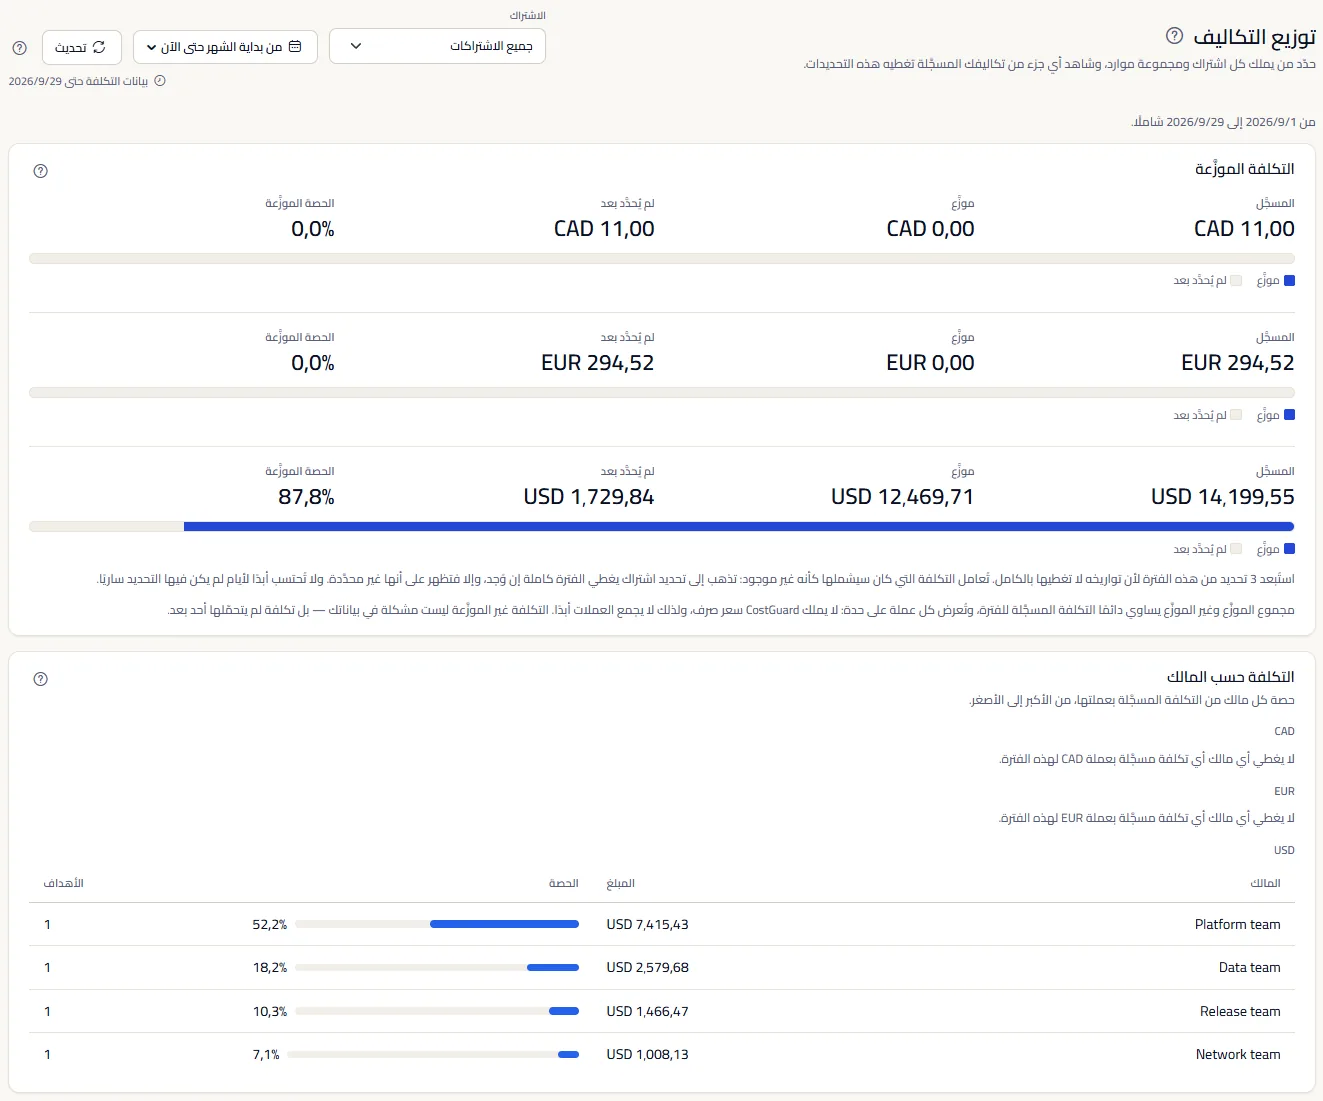Click the EUR allocation progress bar

tap(662, 393)
